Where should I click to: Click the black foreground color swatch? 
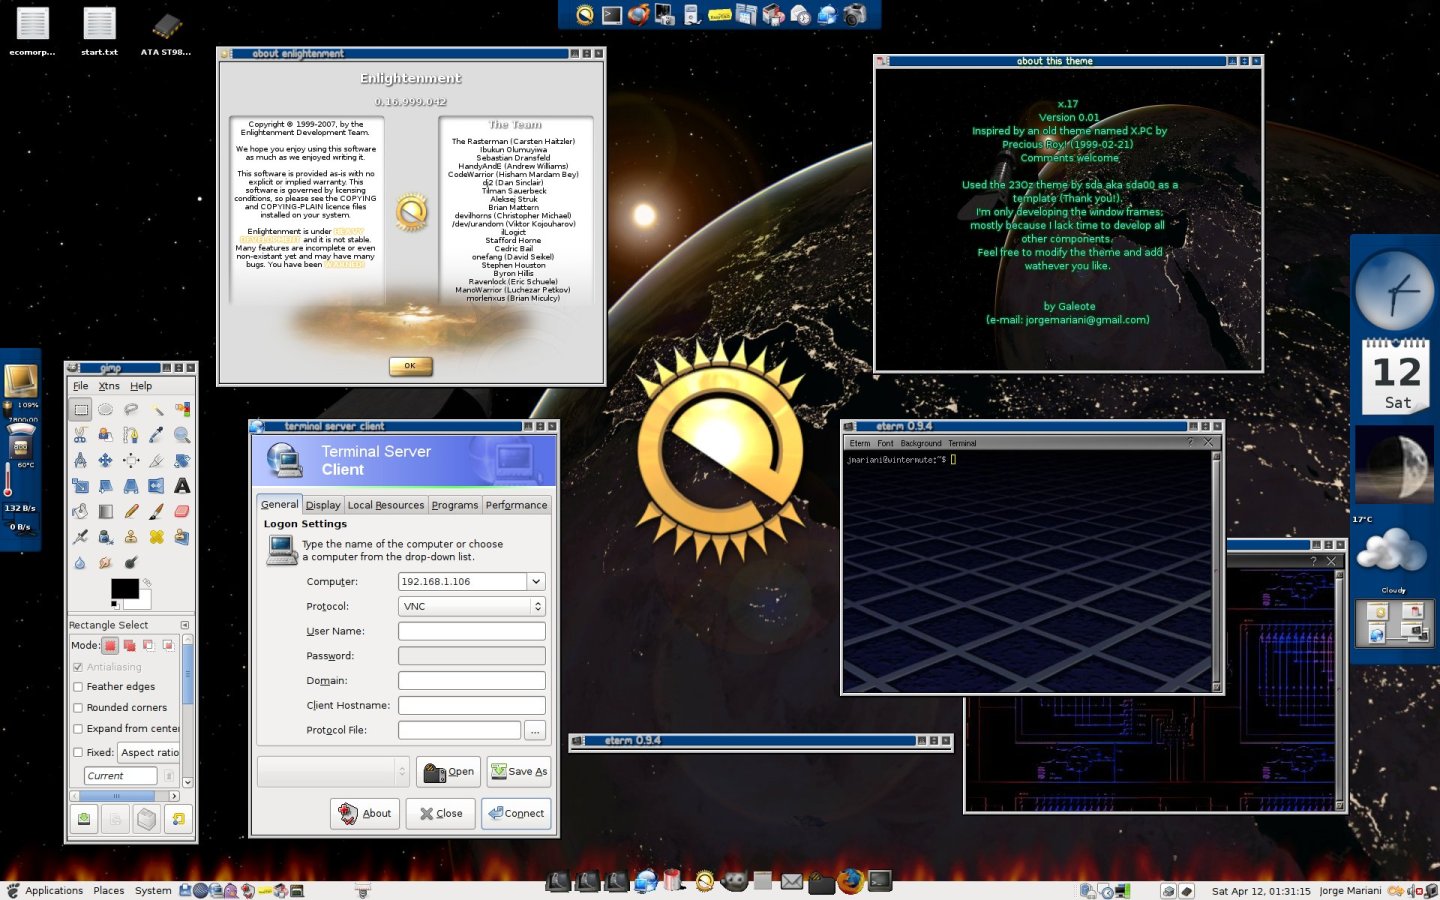(124, 588)
